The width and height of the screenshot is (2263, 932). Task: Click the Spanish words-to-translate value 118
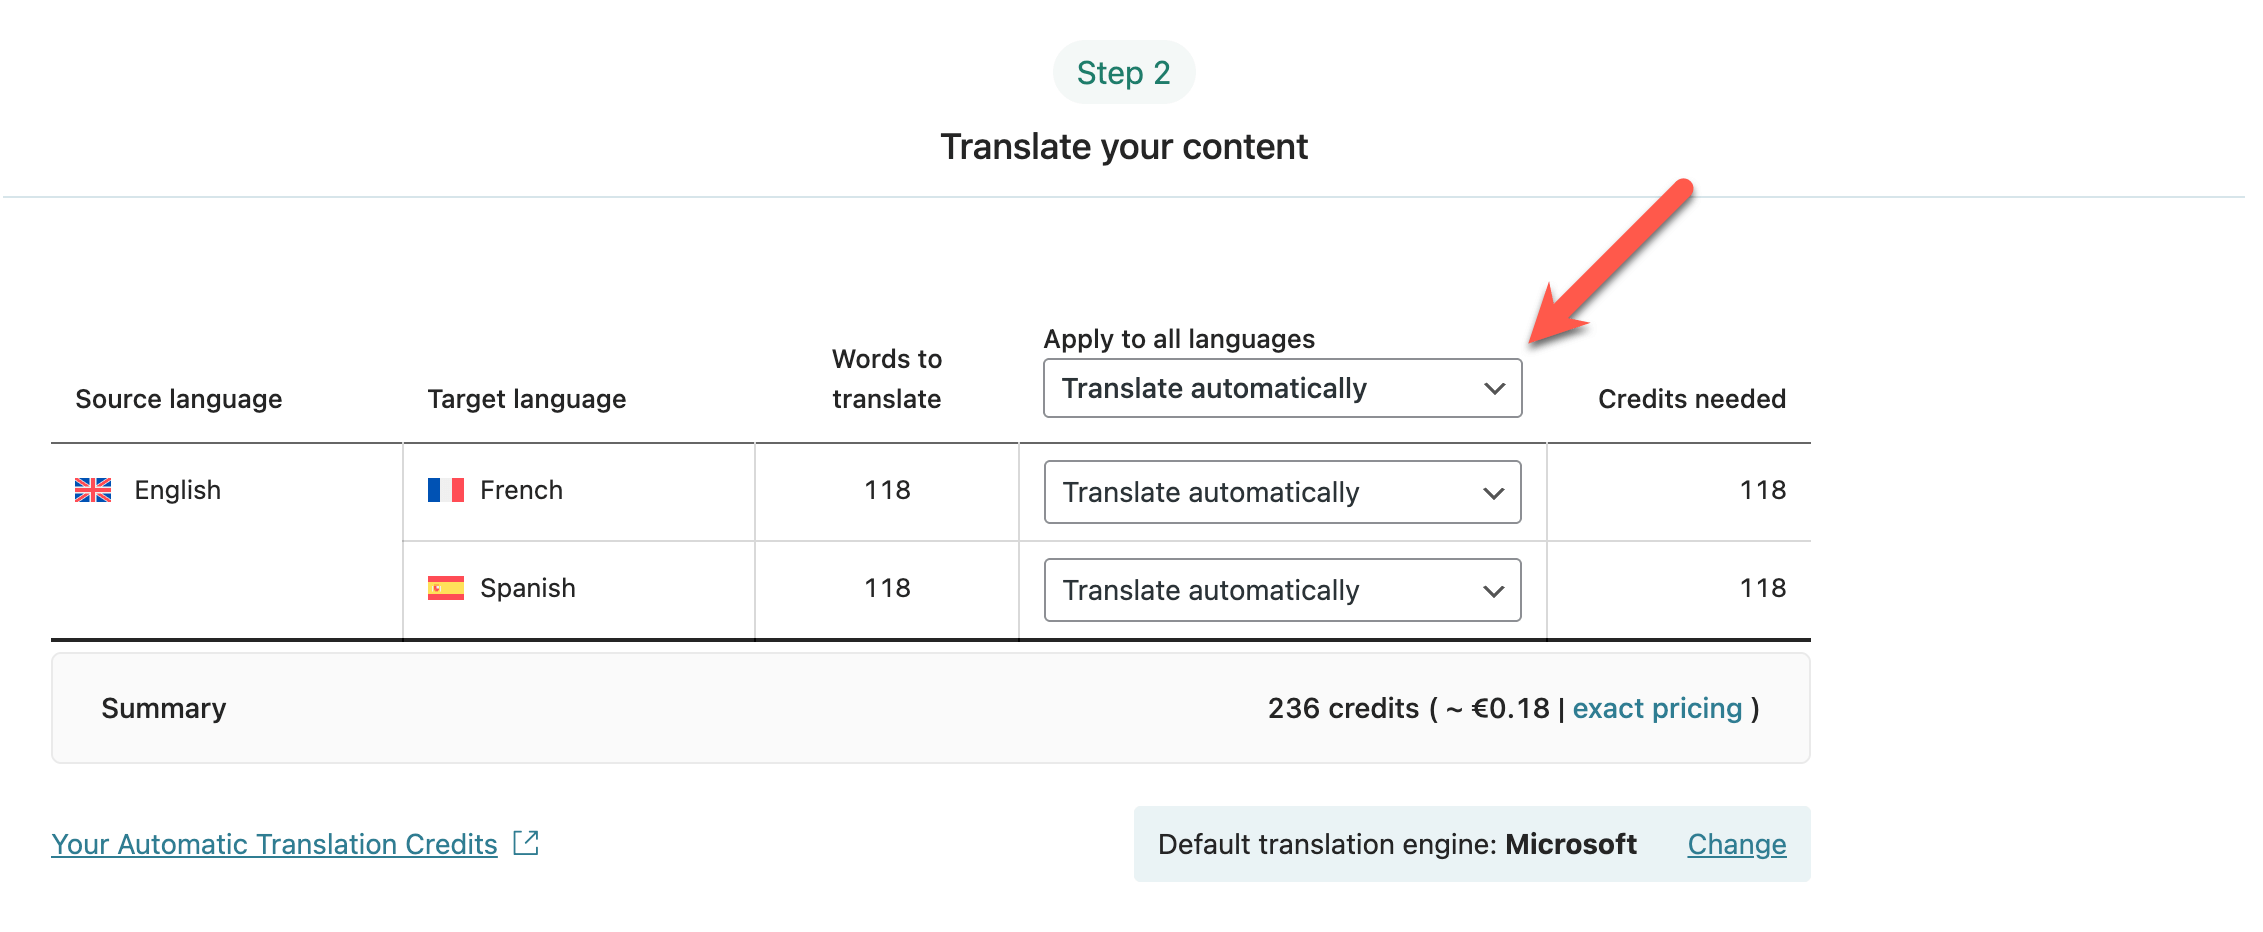888,588
